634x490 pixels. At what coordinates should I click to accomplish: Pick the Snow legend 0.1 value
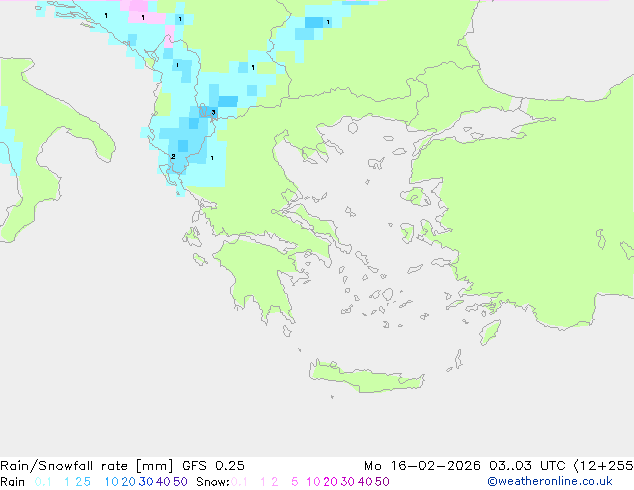[239, 482]
